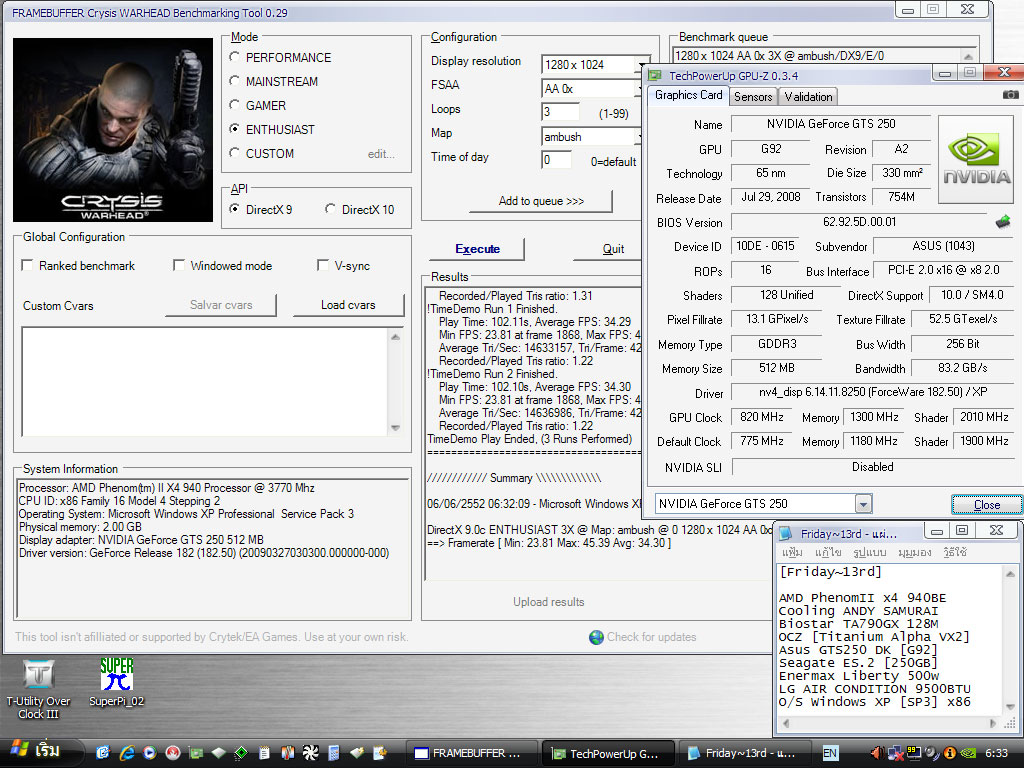Screen dimensions: 1024x768
Task: Open second Thai menu in Notepad
Action: pyautogui.click(x=827, y=552)
